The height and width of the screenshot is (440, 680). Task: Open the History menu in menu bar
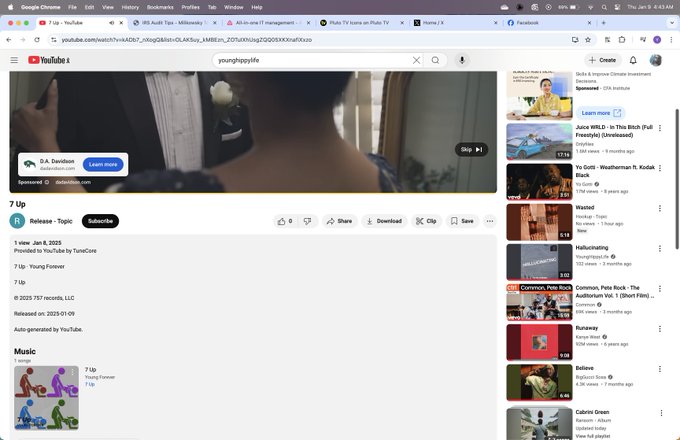pos(130,7)
